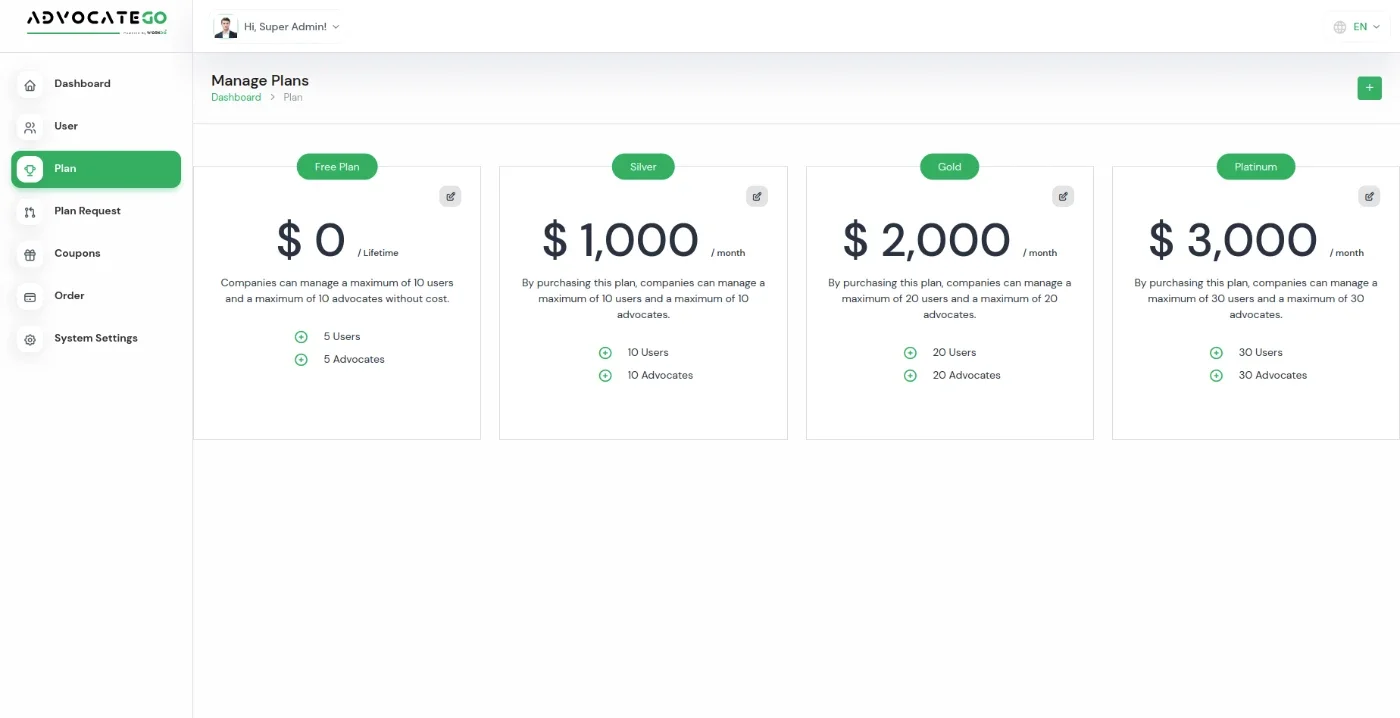Follow the Dashboard breadcrumb link
The image size is (1400, 718).
[236, 97]
